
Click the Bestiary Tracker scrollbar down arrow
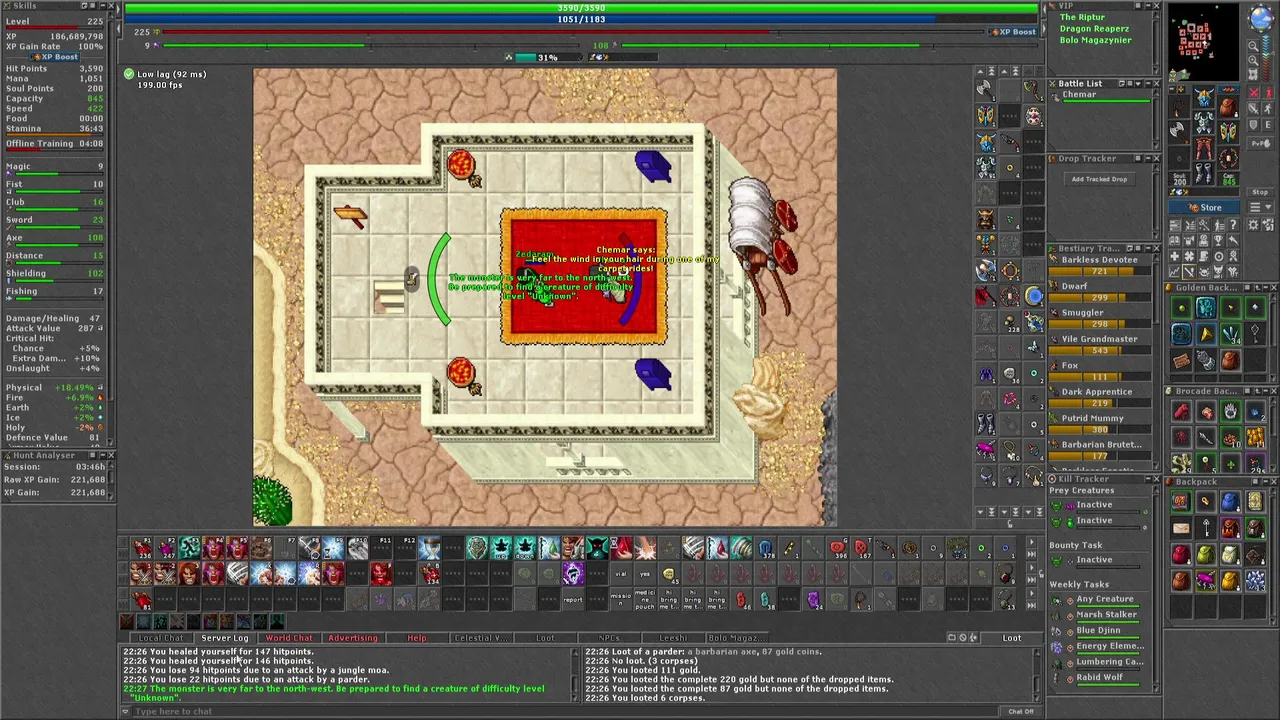tap(1156, 466)
